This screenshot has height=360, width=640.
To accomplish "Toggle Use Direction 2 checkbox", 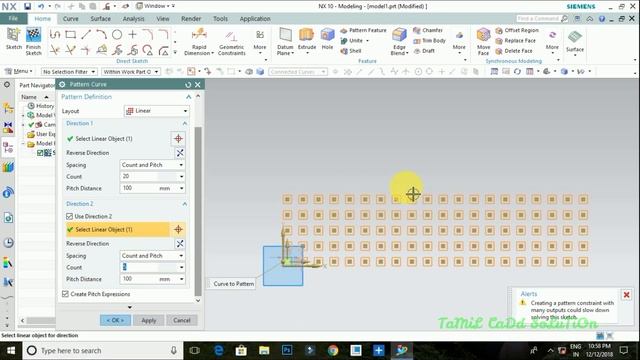I will pos(69,216).
